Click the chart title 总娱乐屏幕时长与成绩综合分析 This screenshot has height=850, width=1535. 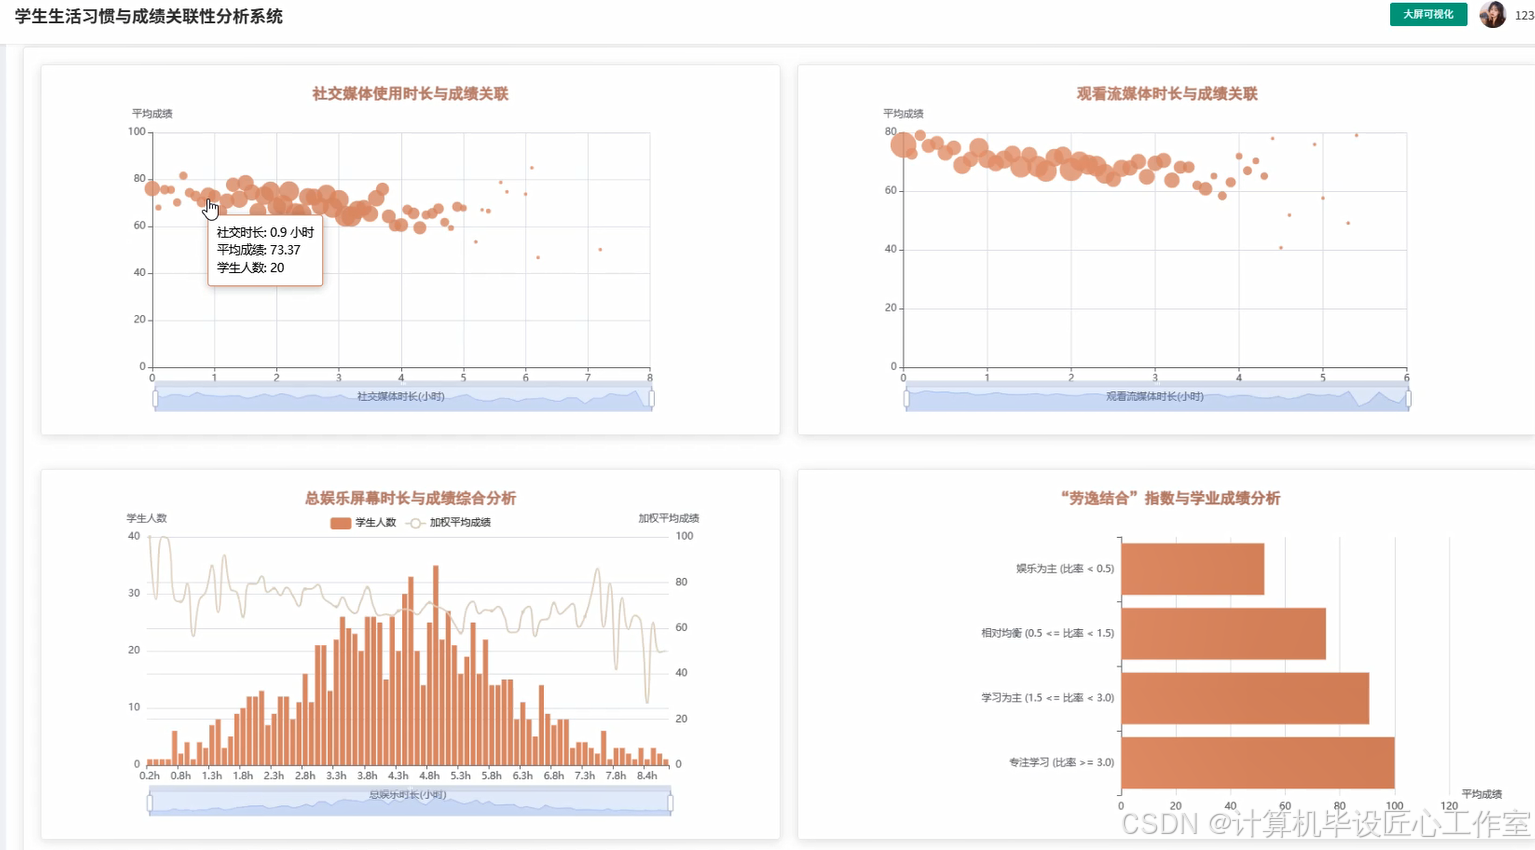click(x=410, y=498)
